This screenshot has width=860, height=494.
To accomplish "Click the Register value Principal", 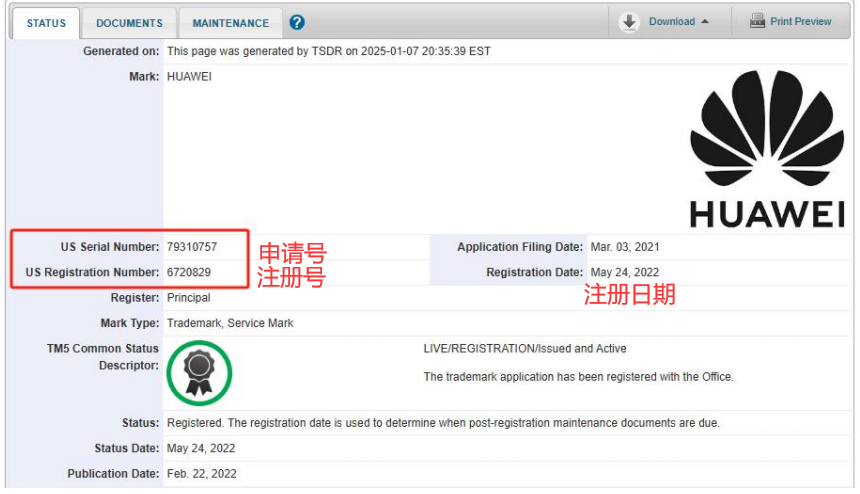I will pyautogui.click(x=189, y=298).
